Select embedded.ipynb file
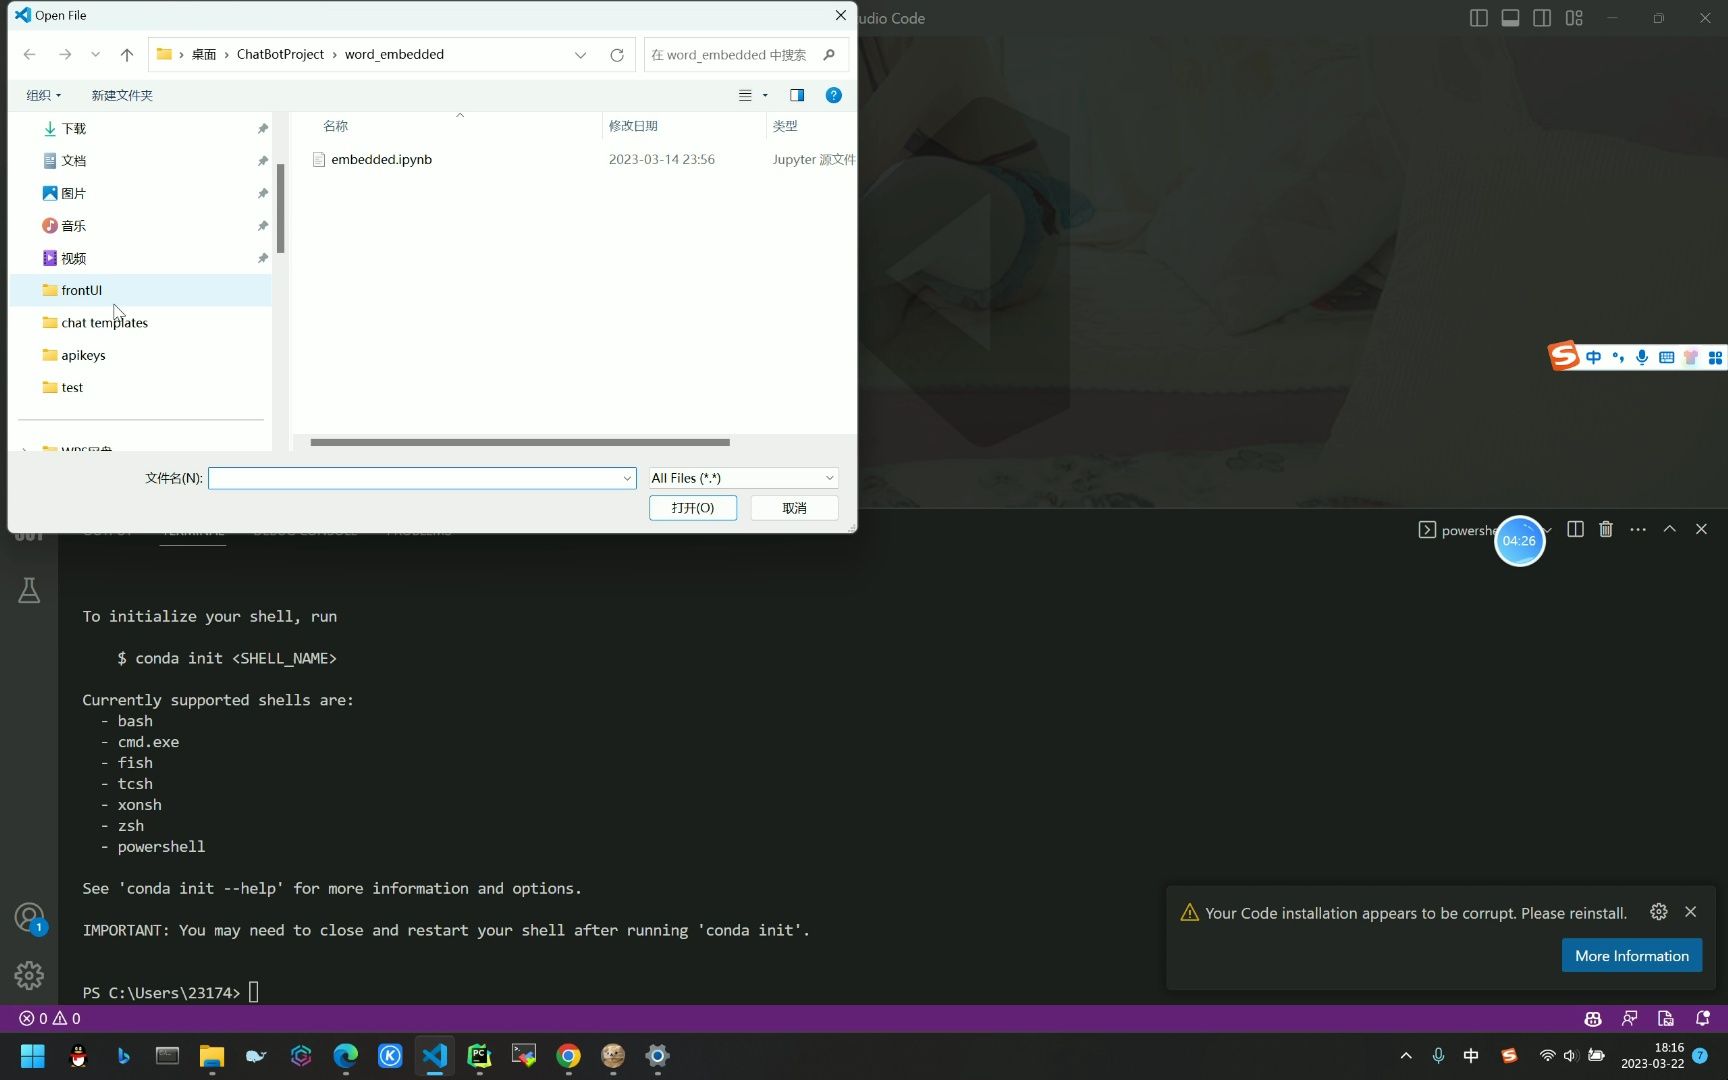 point(381,159)
